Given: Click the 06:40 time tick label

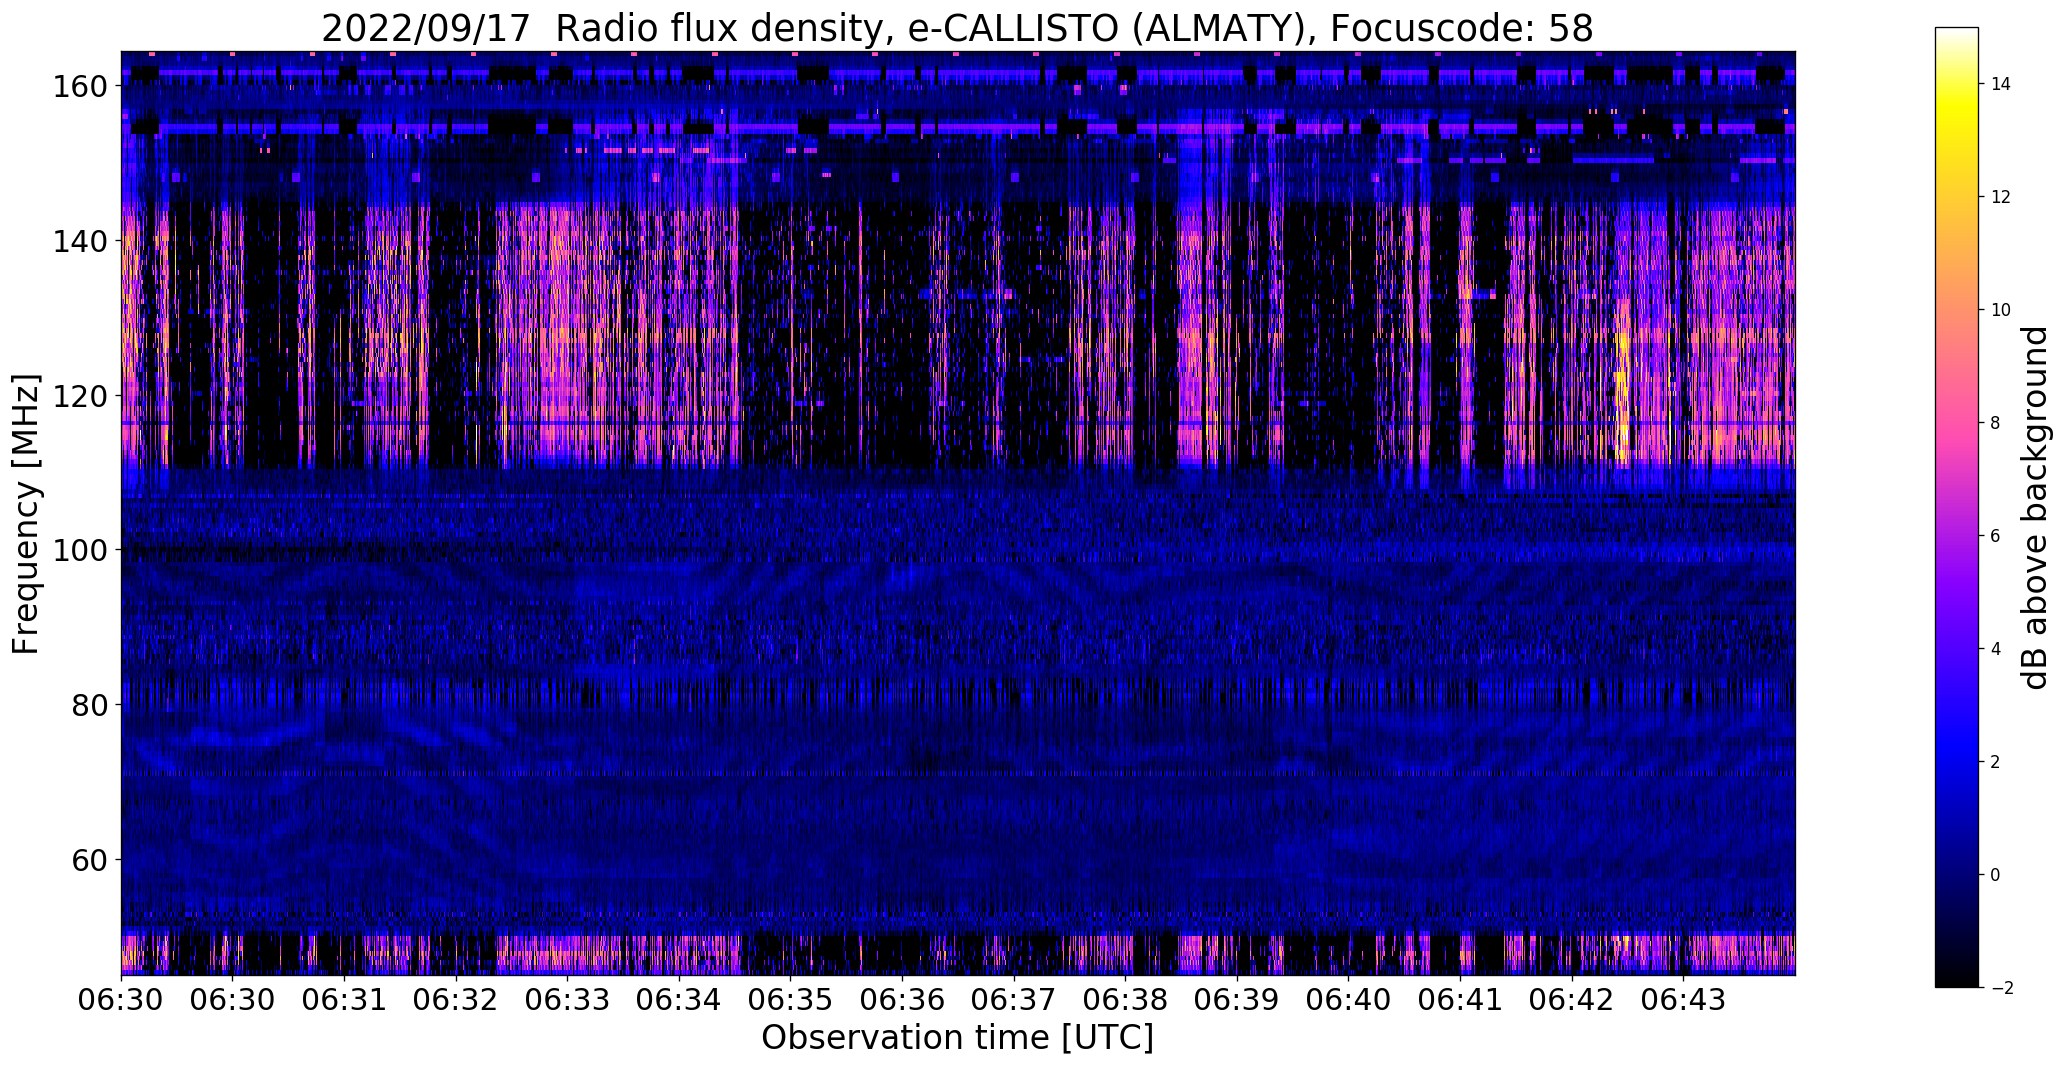Looking at the screenshot, I should pos(1348,1000).
